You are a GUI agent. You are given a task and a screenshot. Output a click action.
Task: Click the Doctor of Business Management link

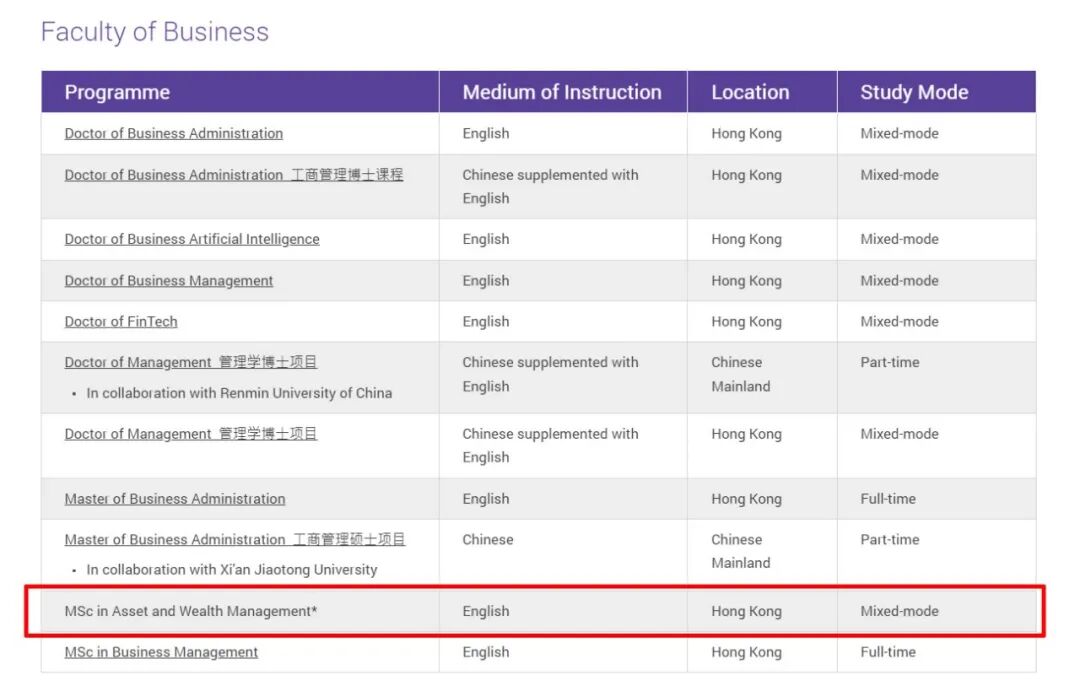pyautogui.click(x=168, y=281)
